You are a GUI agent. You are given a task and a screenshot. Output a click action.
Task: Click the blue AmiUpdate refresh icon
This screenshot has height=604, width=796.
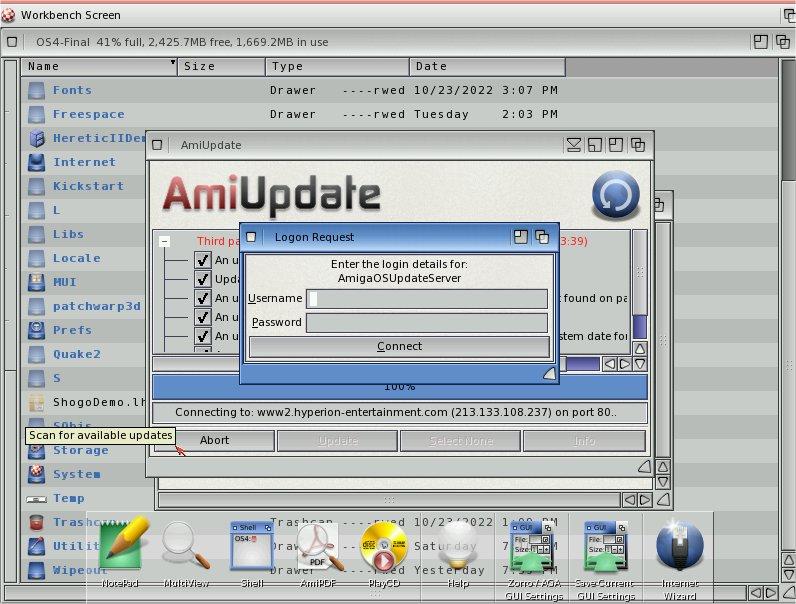(x=615, y=195)
